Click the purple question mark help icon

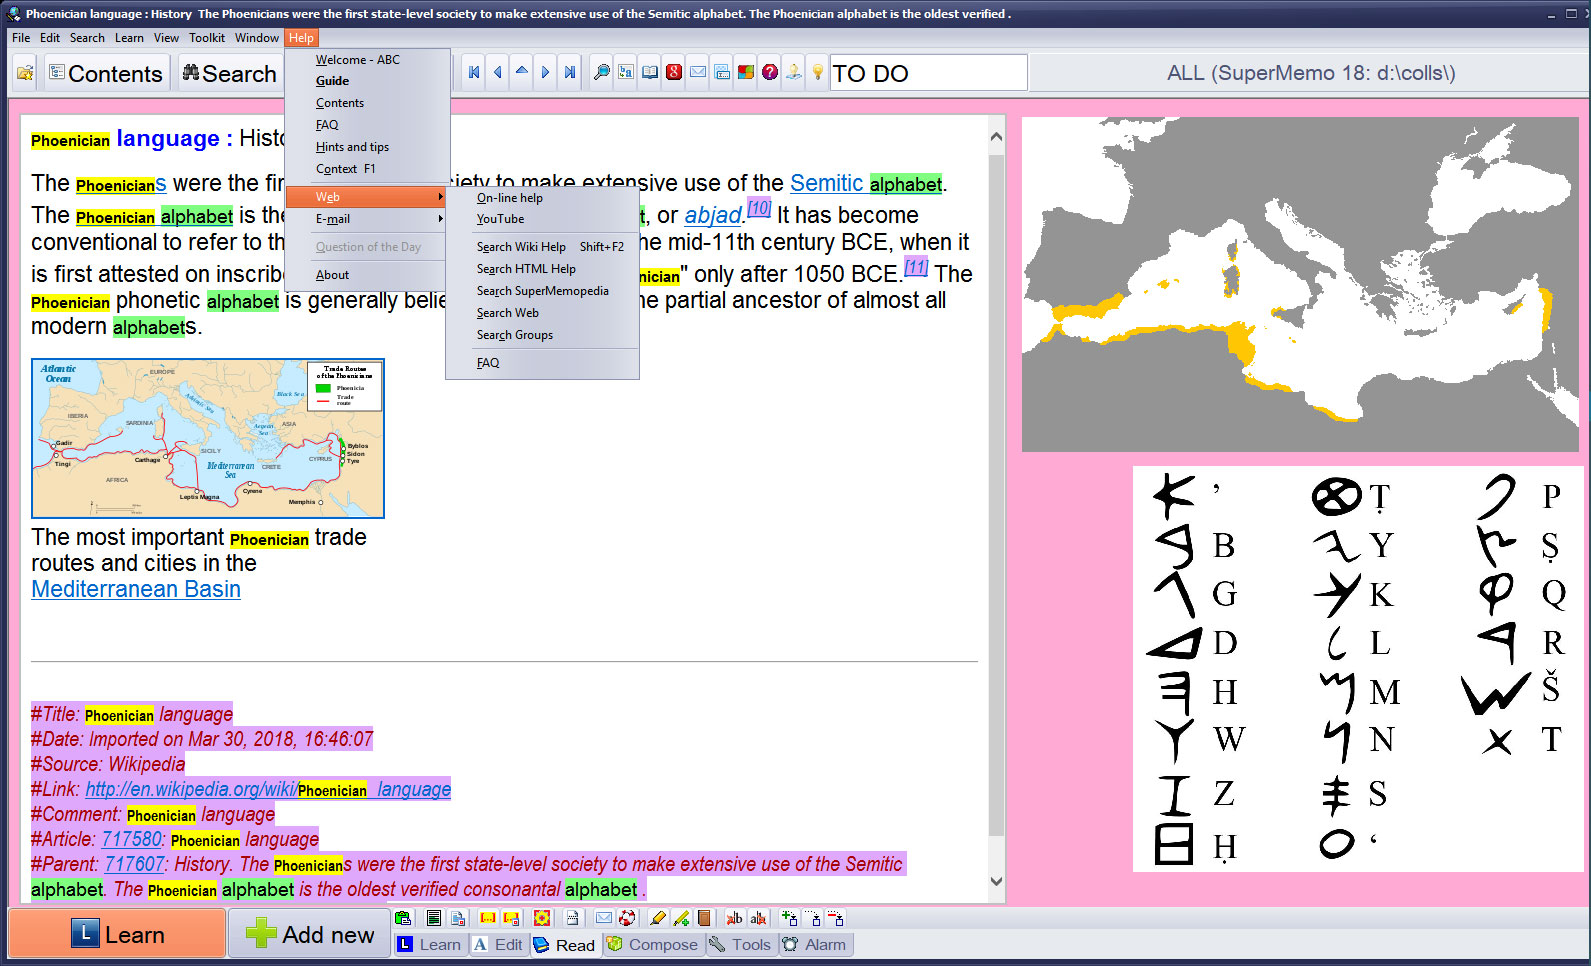[x=769, y=72]
